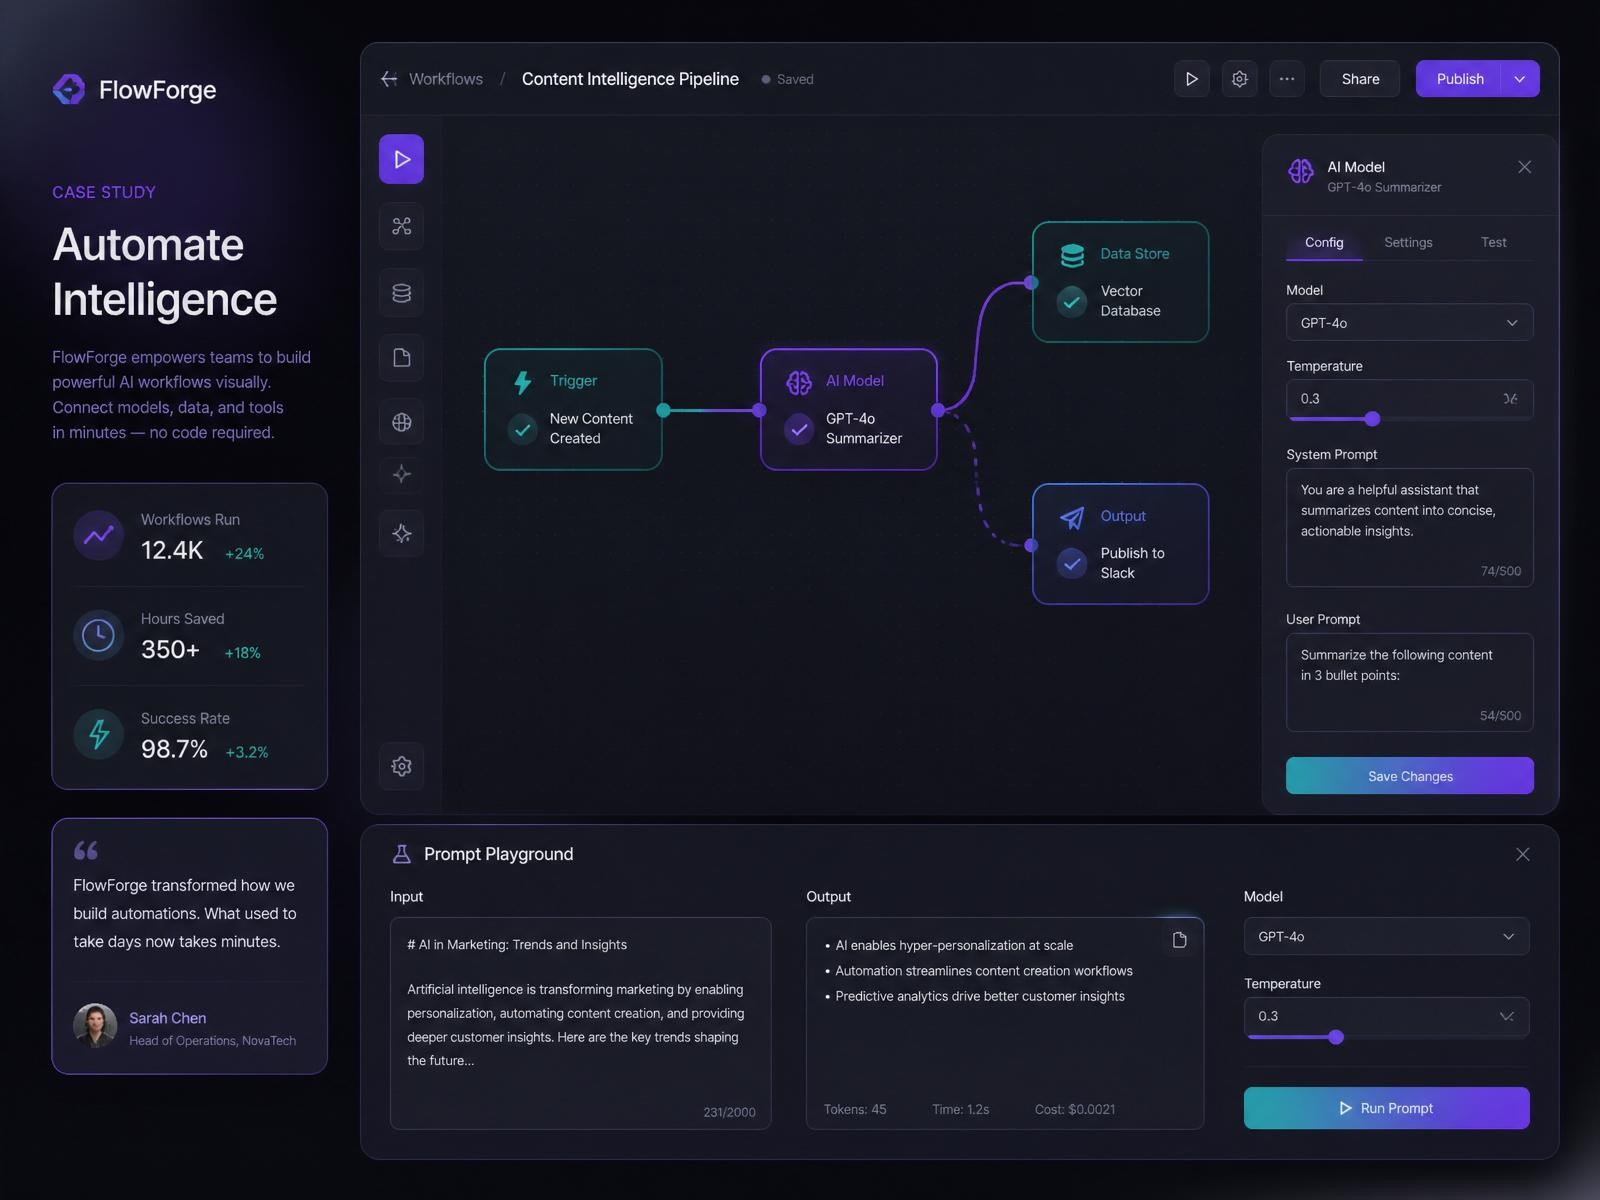Toggle the check mark on the GPT-4o Summarizer node

[x=798, y=429]
